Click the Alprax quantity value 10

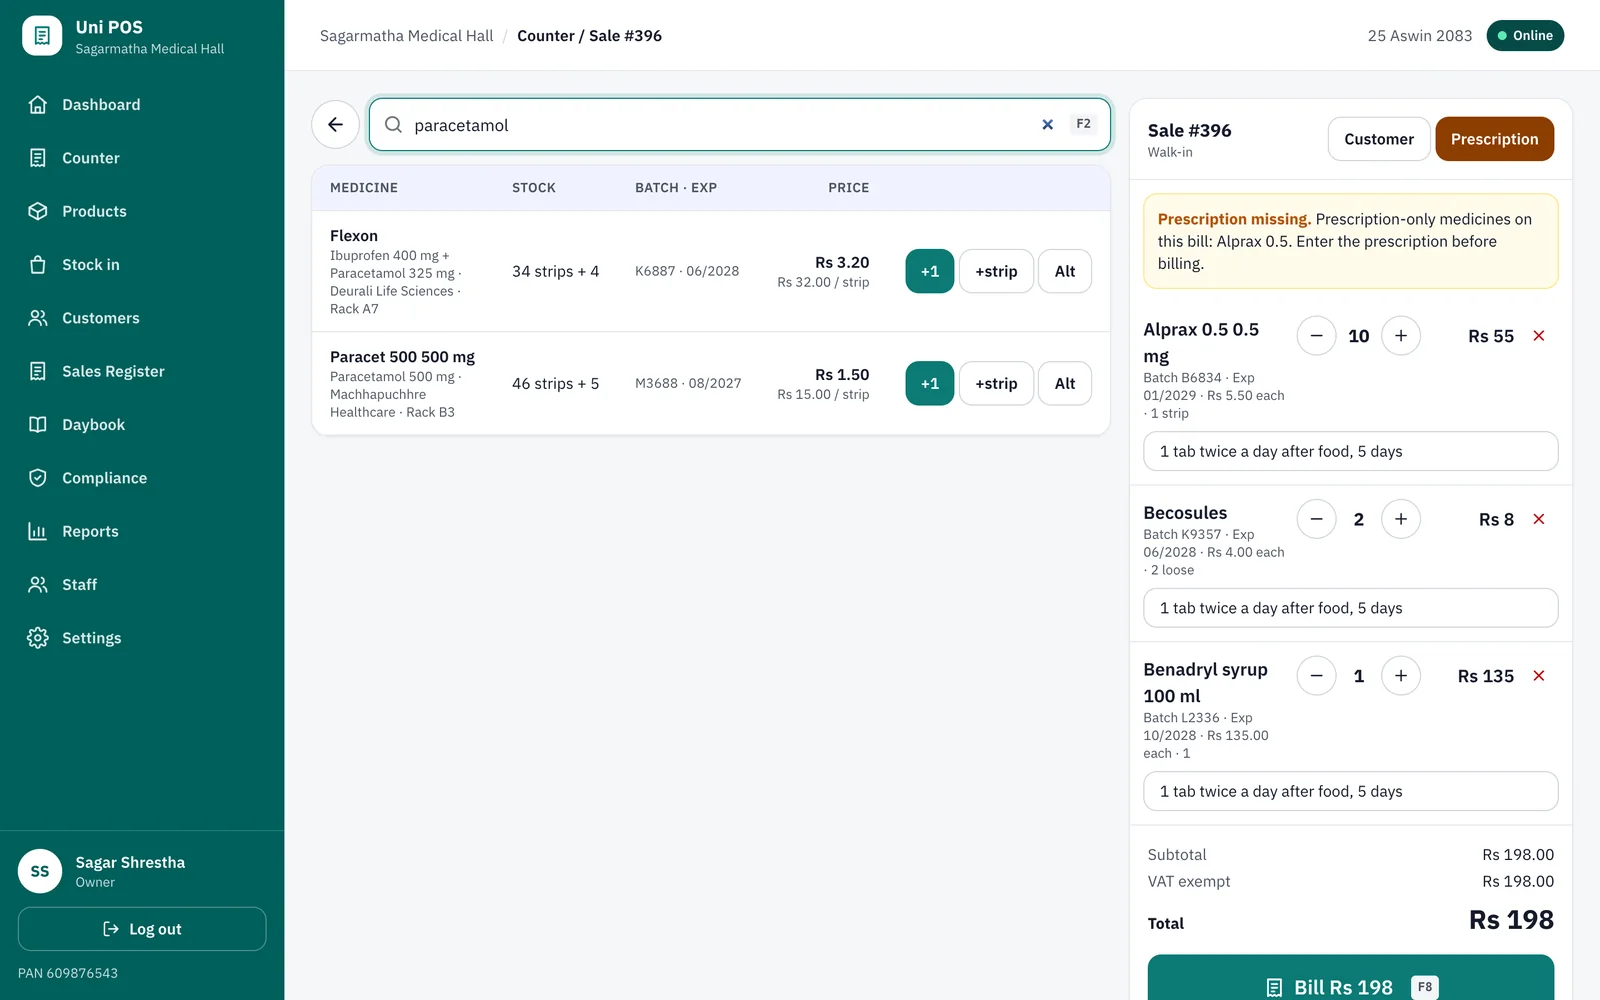1358,336
